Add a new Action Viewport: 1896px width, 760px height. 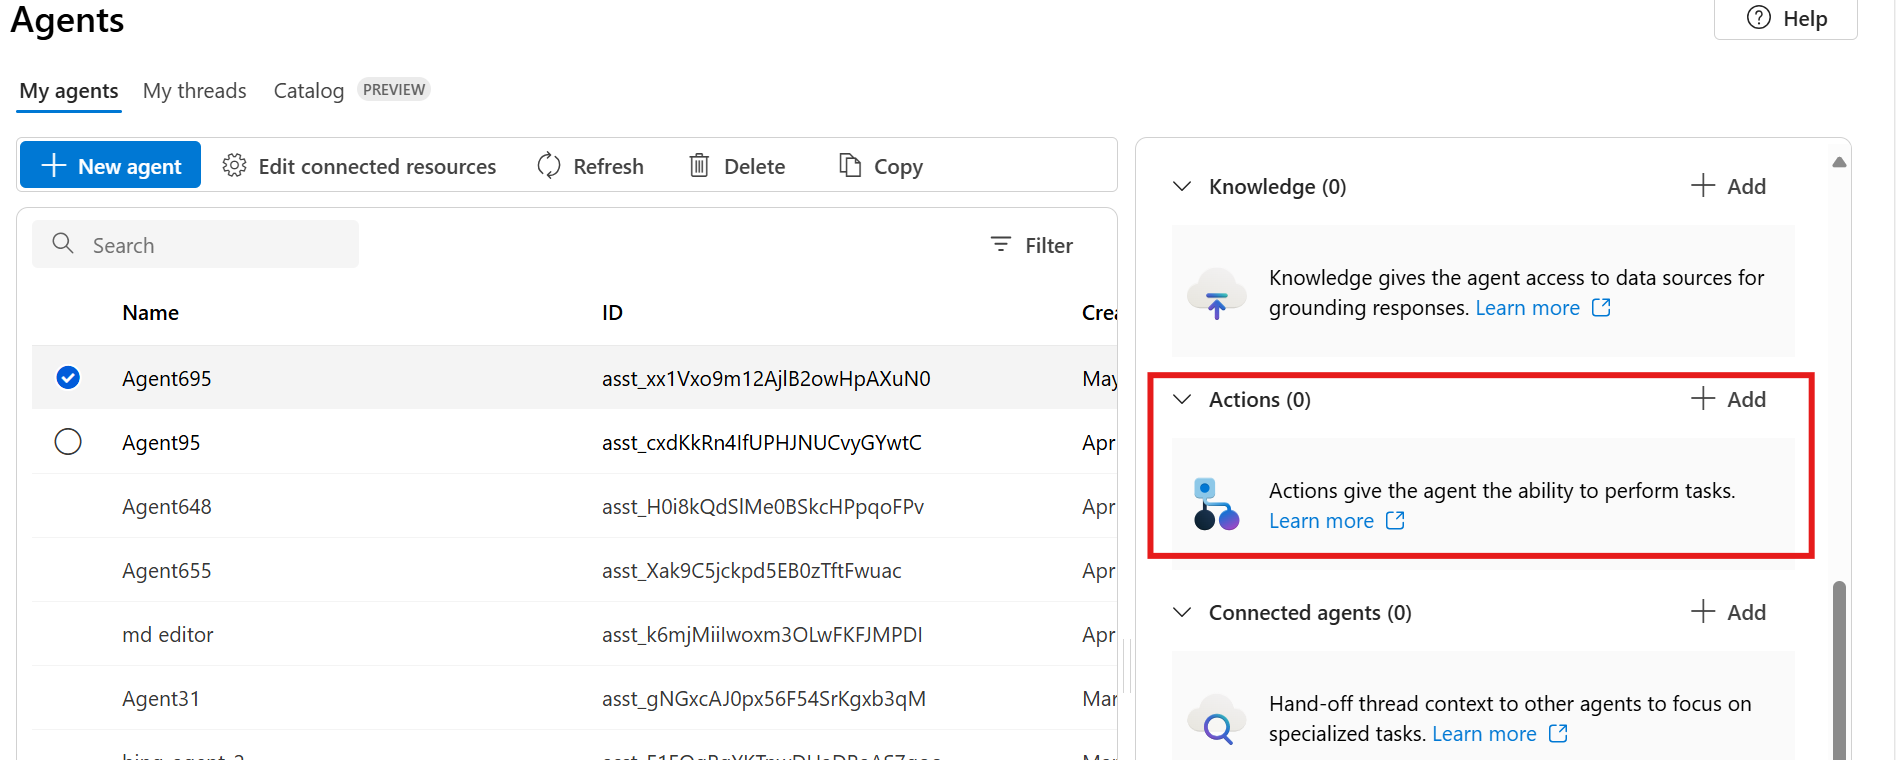click(x=1728, y=399)
